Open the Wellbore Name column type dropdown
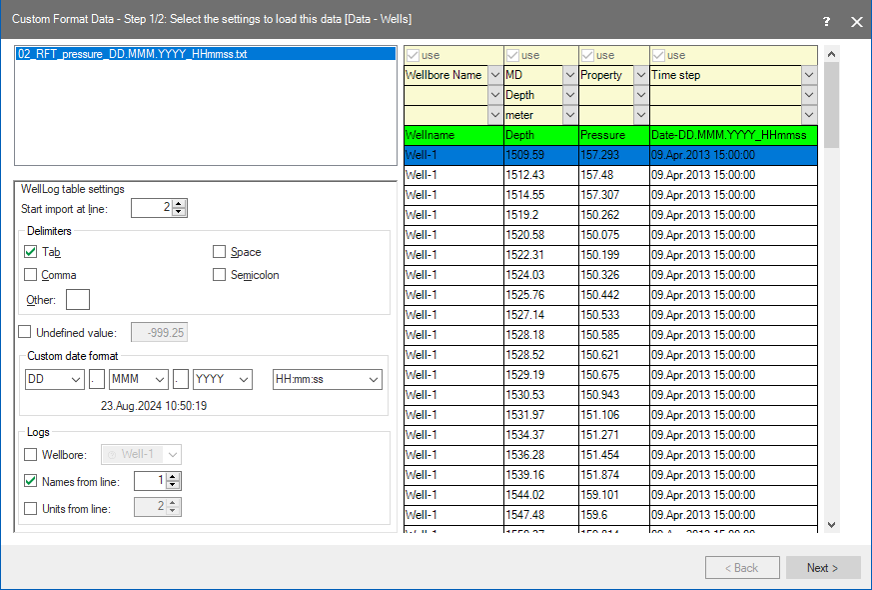872x590 pixels. click(494, 75)
